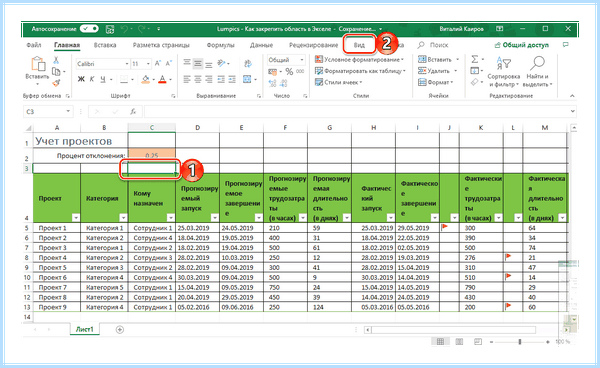Click the red Font Color A swatch

point(163,80)
